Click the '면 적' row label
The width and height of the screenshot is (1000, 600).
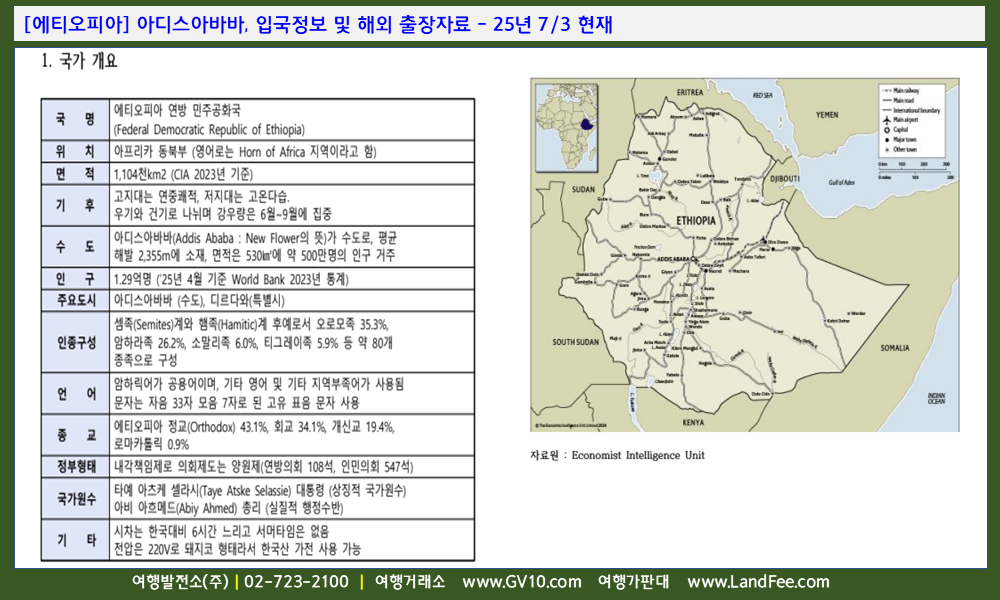pos(75,174)
